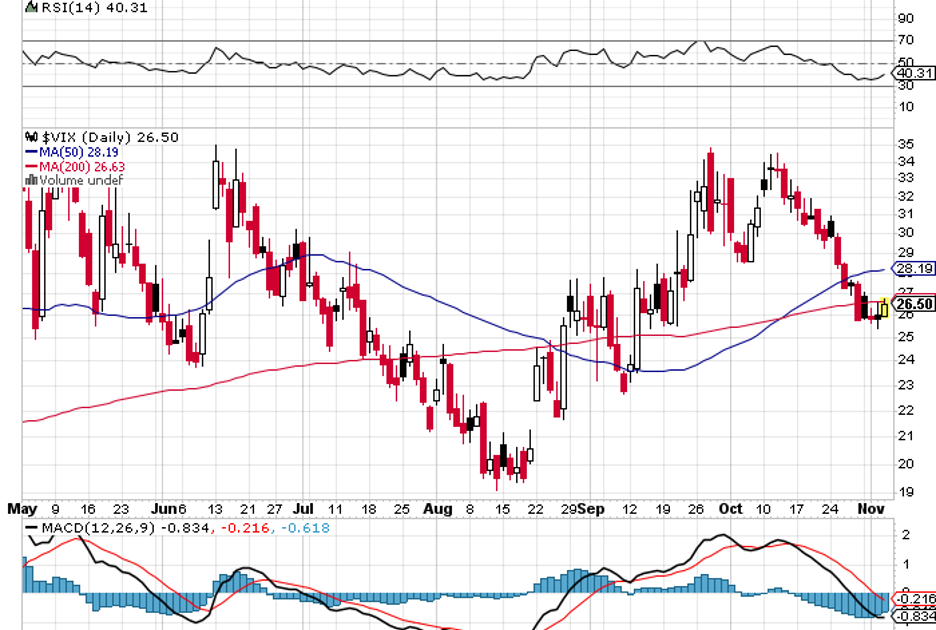The image size is (936, 630).
Task: Click the 26.50 current price tag
Action: pyautogui.click(x=914, y=305)
